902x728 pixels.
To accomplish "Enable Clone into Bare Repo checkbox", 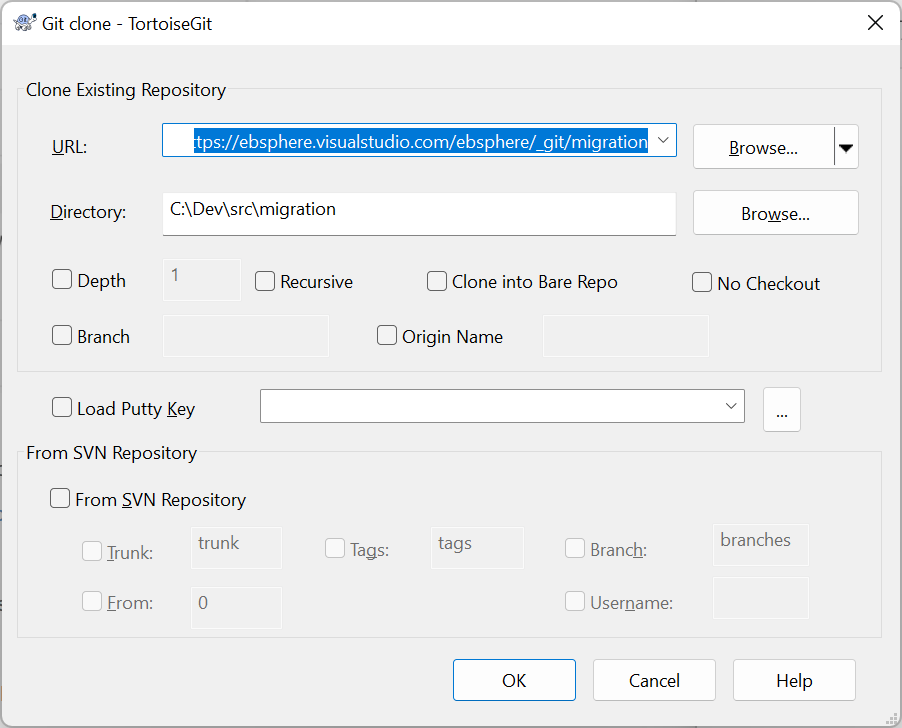I will pyautogui.click(x=437, y=281).
